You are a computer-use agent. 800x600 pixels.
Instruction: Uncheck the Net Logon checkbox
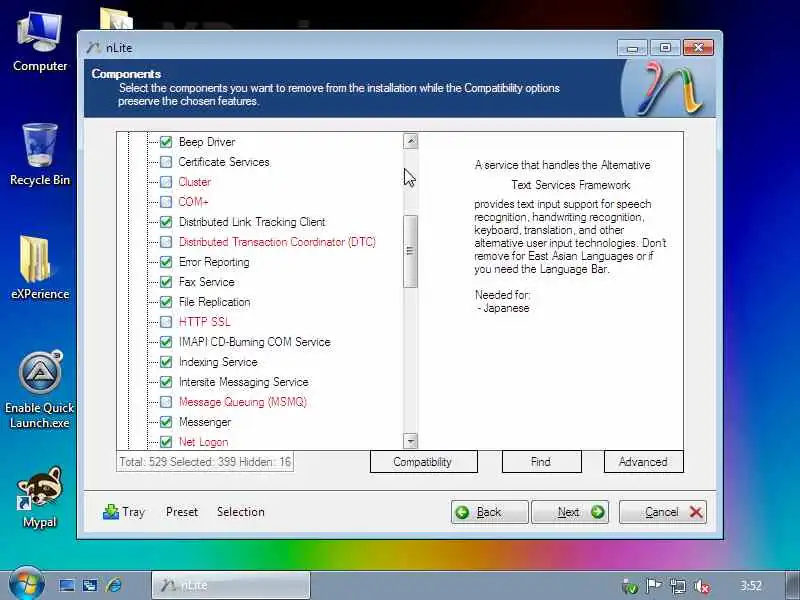[x=166, y=442]
